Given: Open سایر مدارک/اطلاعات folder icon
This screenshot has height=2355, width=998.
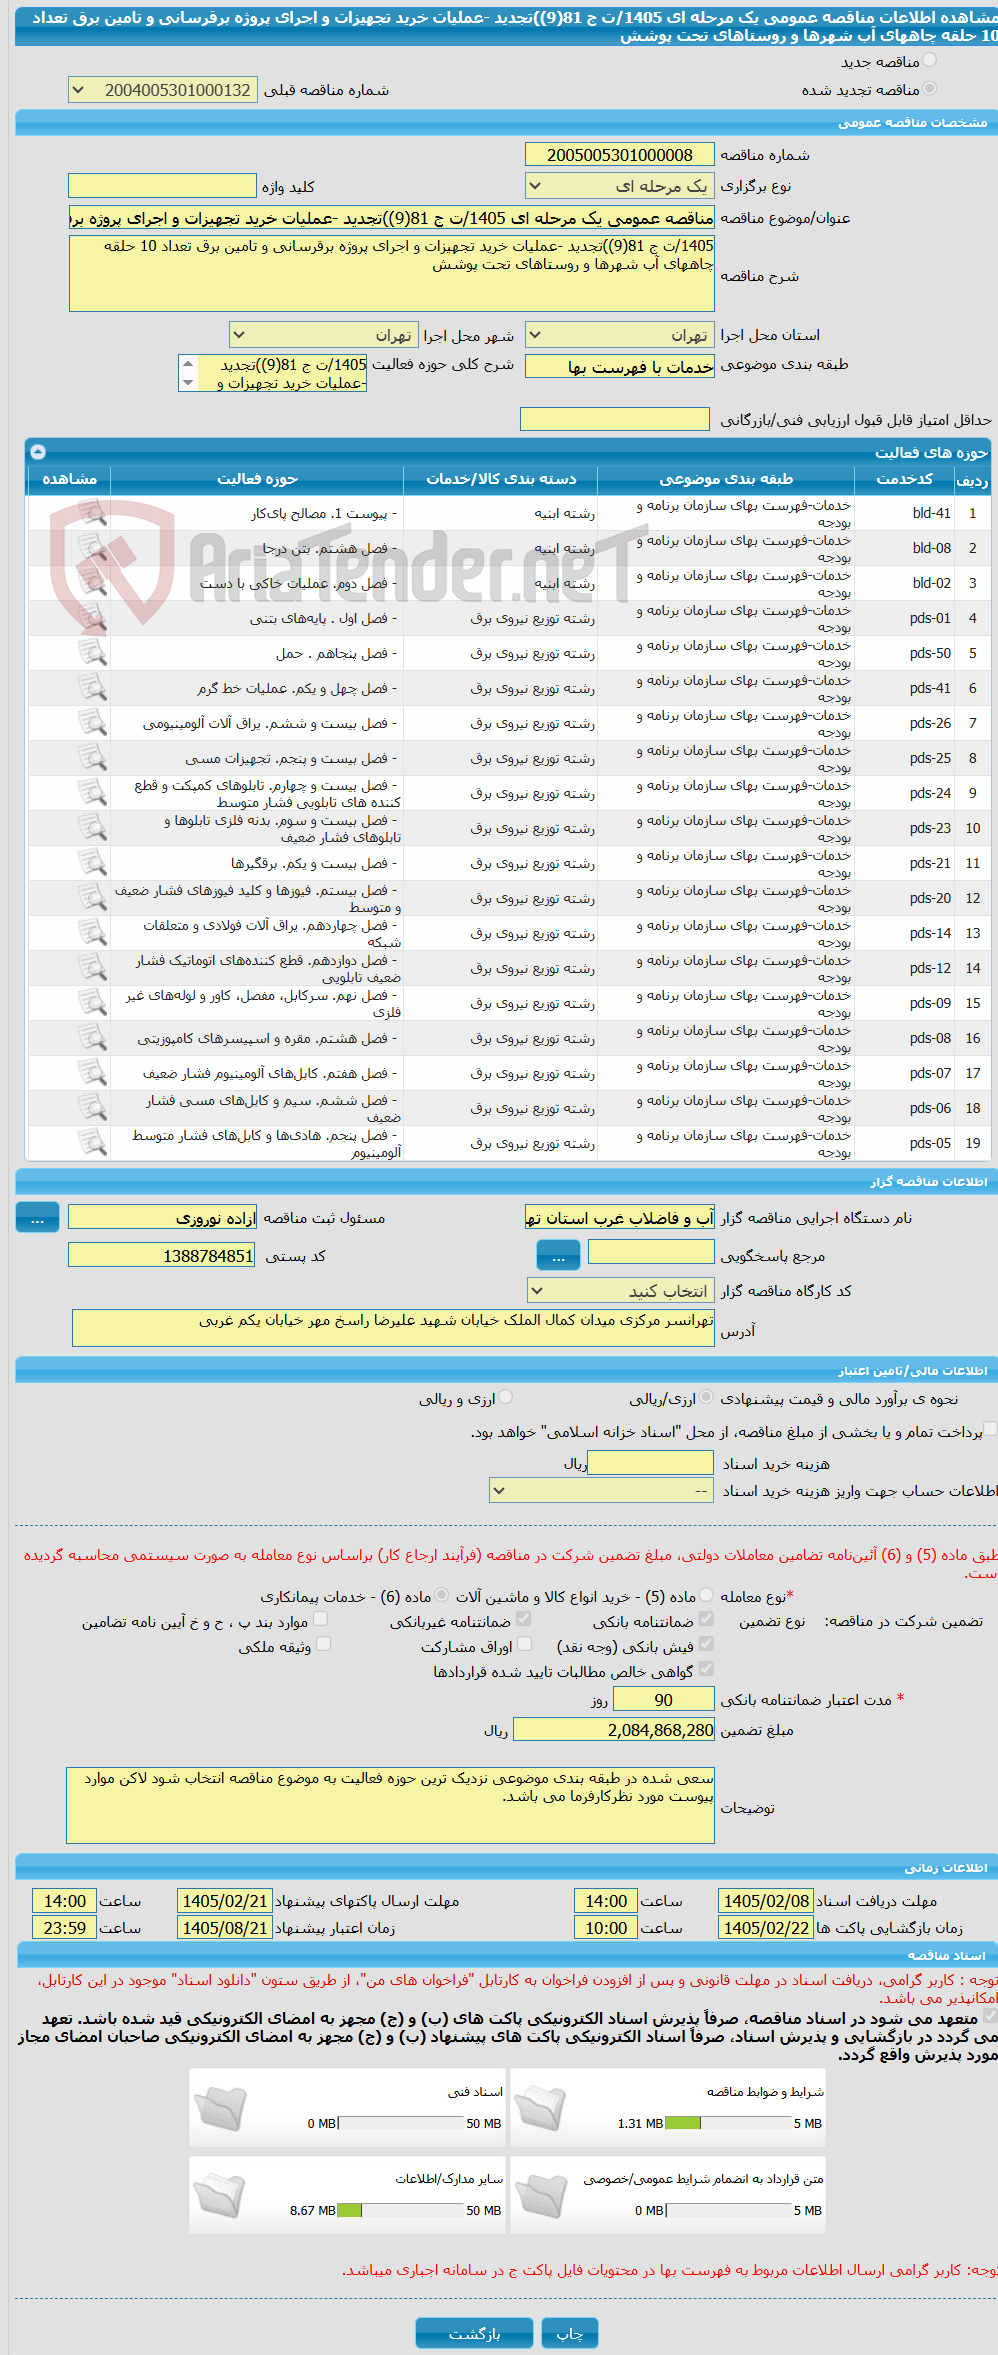Looking at the screenshot, I should [220, 2195].
